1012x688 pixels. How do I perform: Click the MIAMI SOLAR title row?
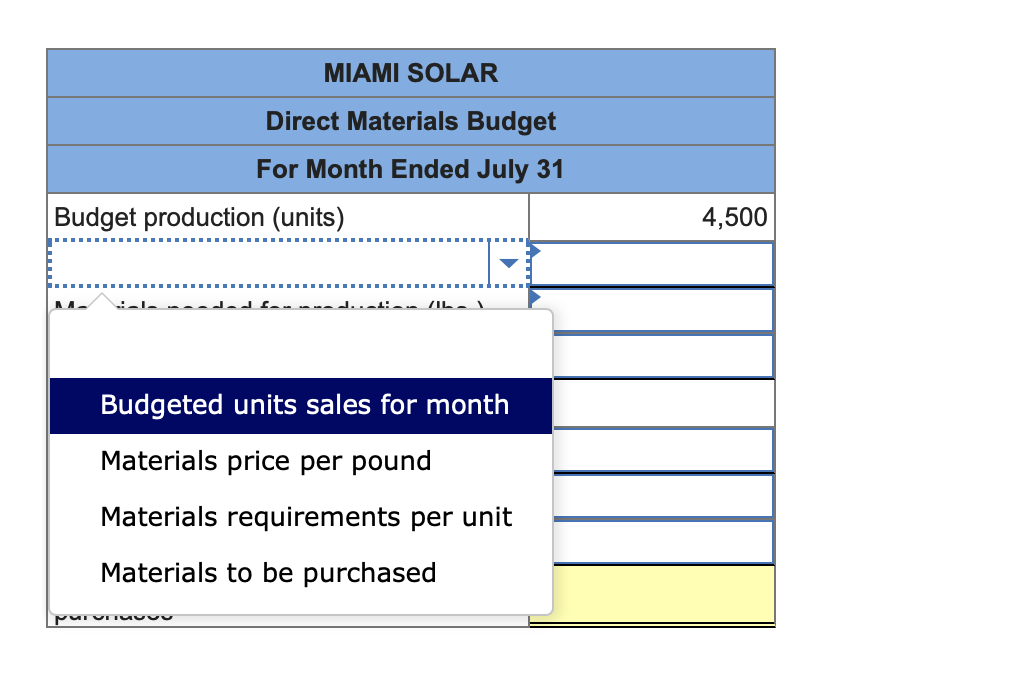click(x=410, y=73)
